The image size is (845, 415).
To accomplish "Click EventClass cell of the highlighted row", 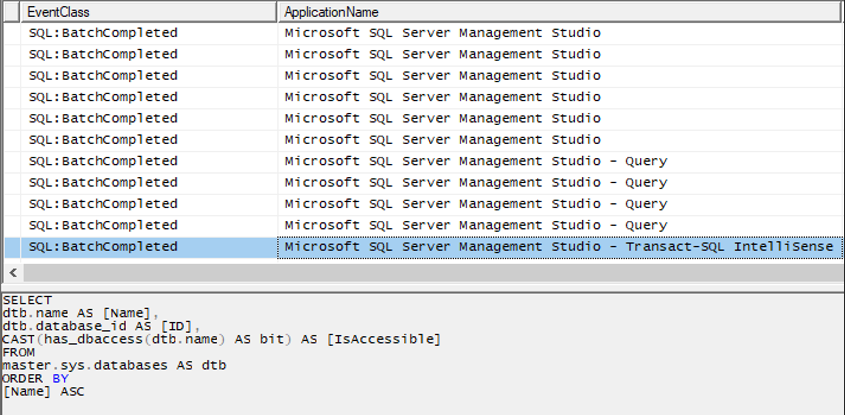I will click(103, 247).
